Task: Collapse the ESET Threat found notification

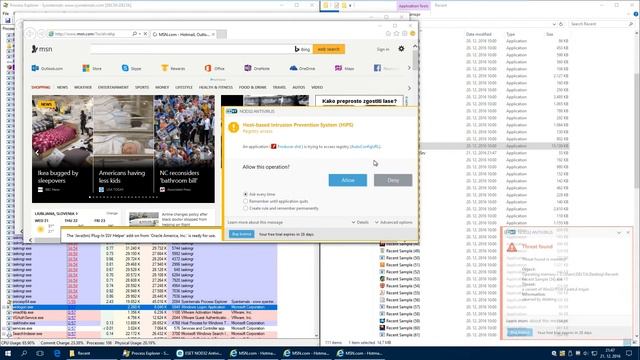Action: click(x=619, y=232)
